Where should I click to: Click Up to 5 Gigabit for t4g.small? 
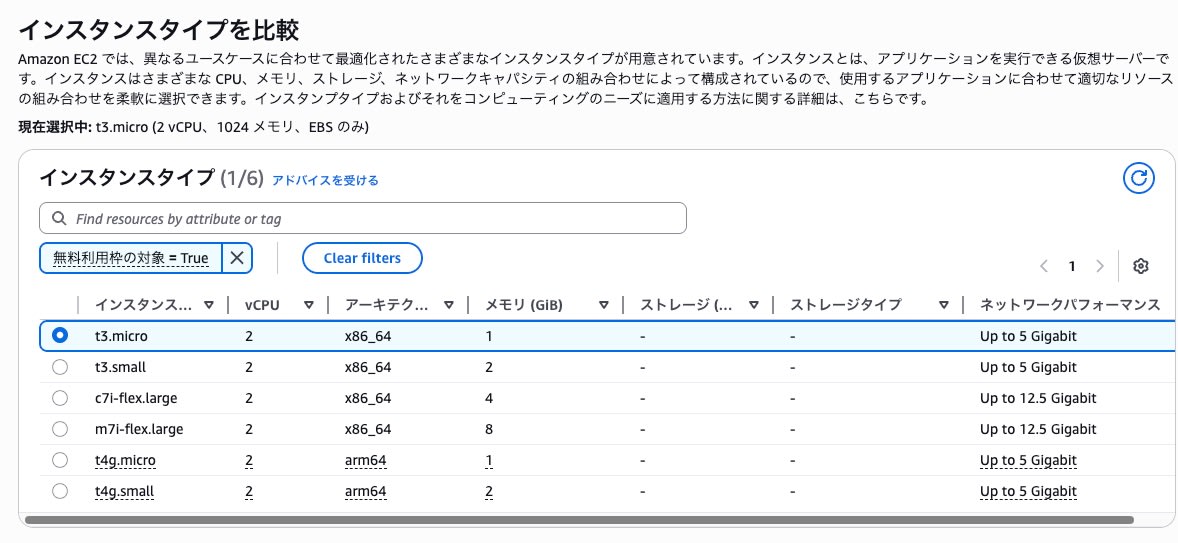coord(1028,492)
